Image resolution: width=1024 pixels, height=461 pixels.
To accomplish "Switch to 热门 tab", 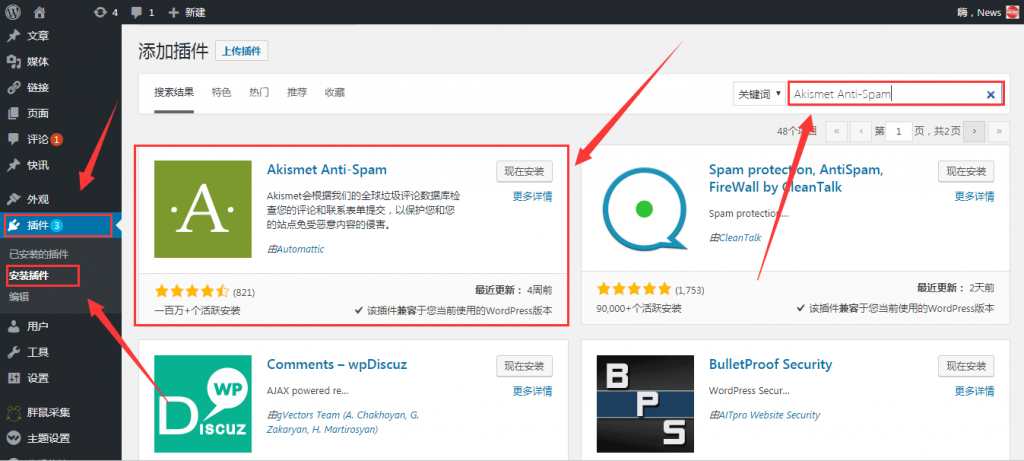I will click(x=259, y=93).
